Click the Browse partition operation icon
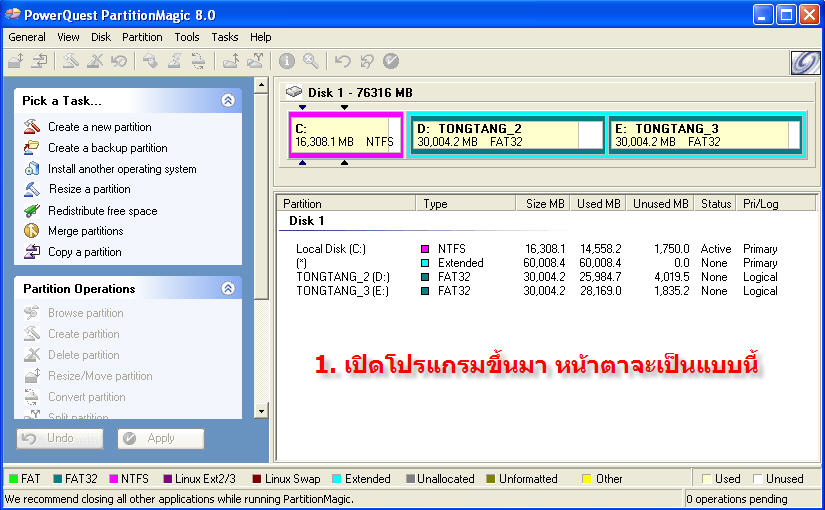This screenshot has width=825, height=510. [32, 313]
